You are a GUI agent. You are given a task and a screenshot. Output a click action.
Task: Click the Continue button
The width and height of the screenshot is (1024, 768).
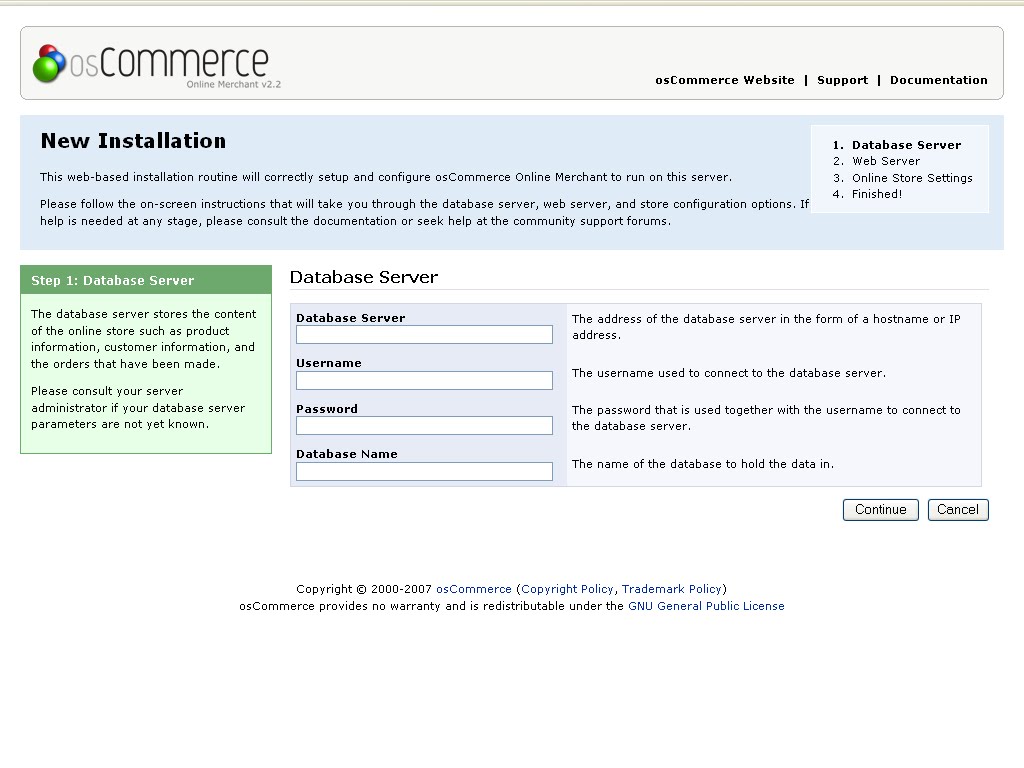[880, 509]
